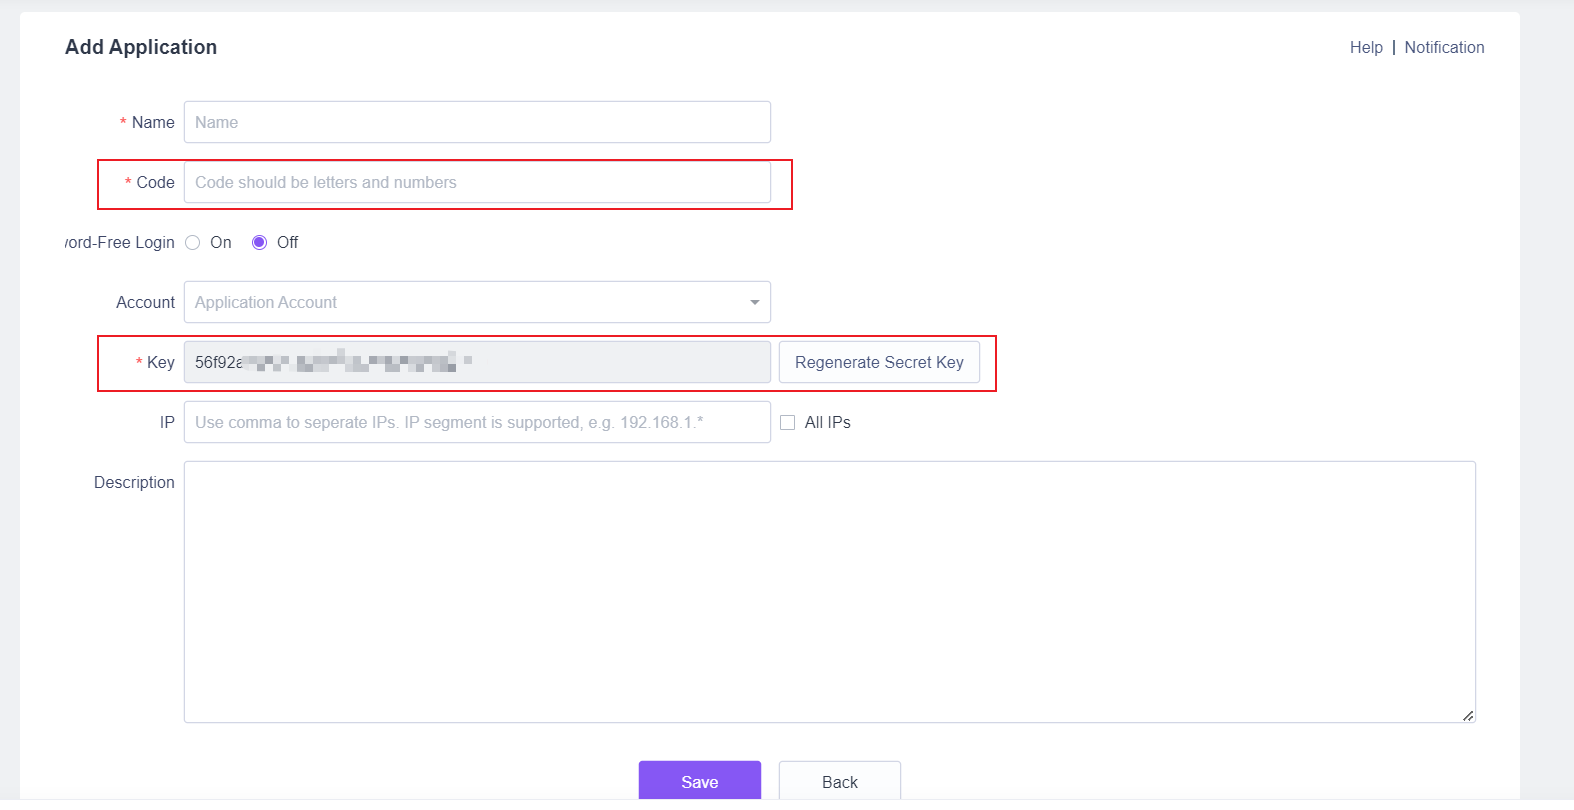
Task: Click the Description label text
Action: 134,482
